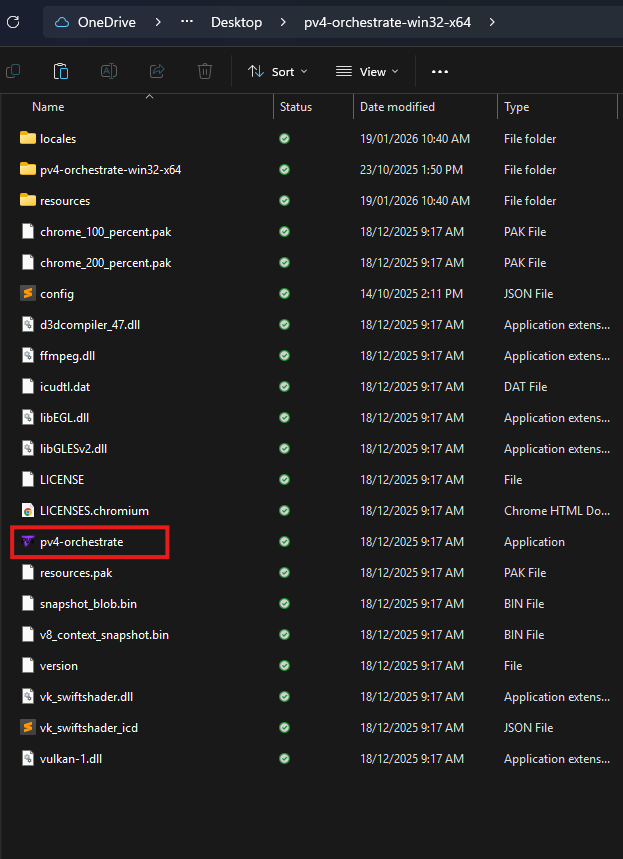Select the resources folder icon
This screenshot has width=623, height=859.
27,201
